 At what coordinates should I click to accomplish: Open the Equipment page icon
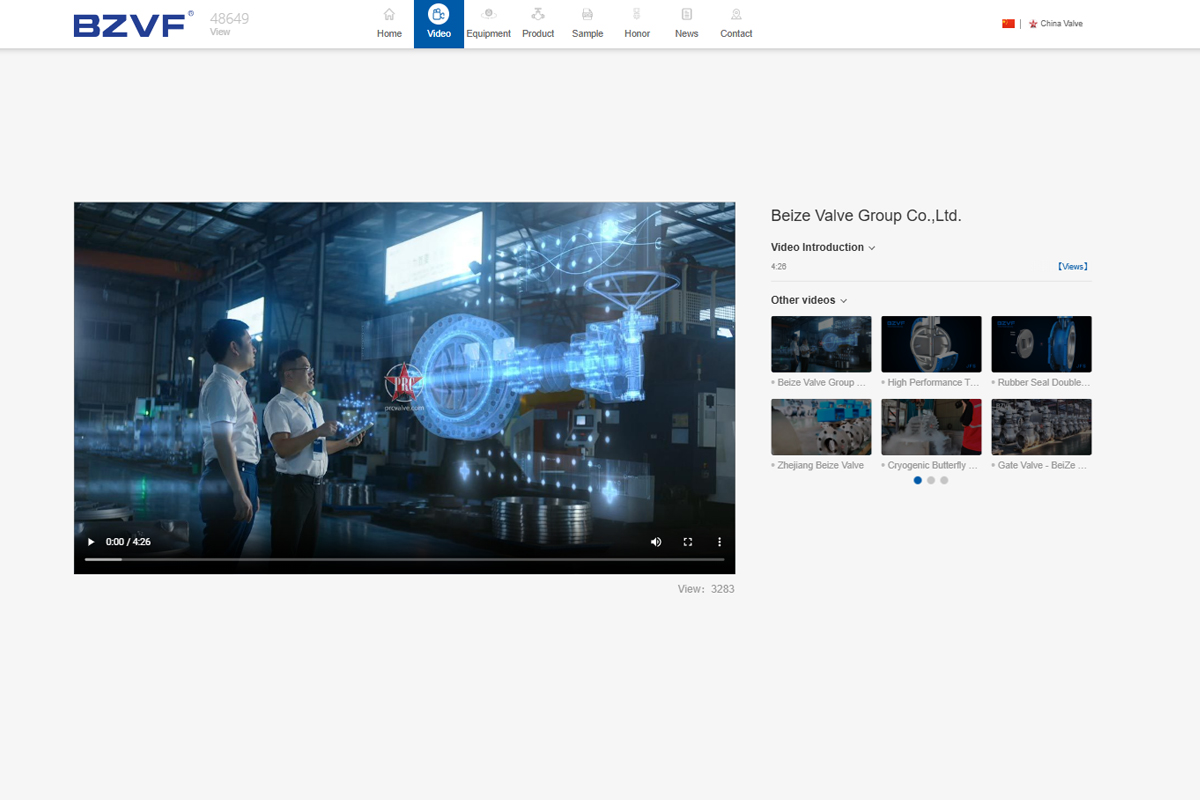[x=488, y=15]
